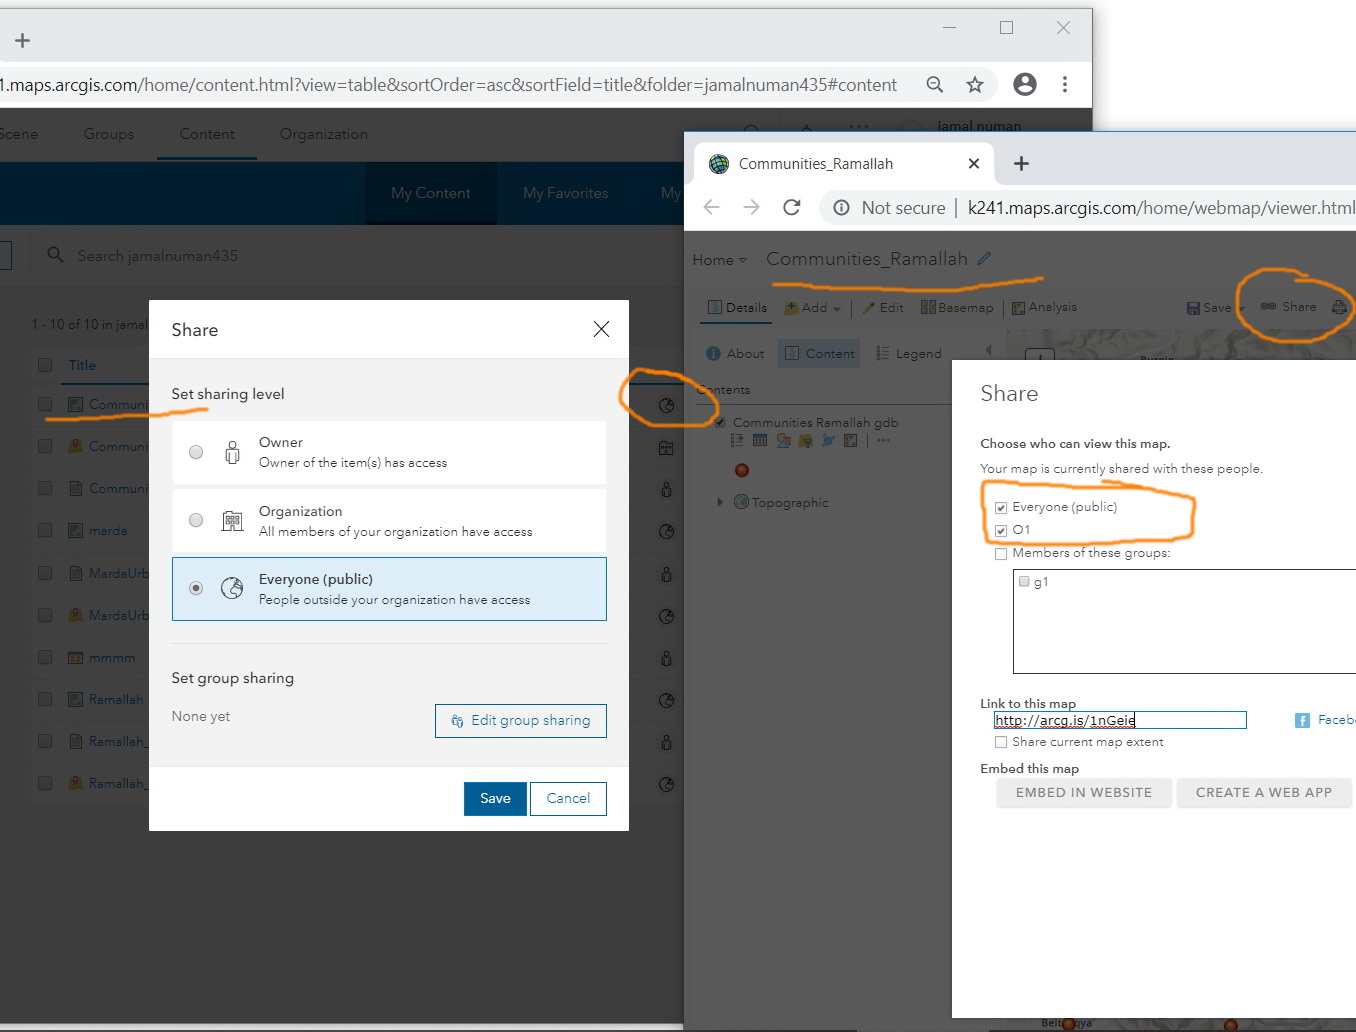The image size is (1356, 1032).
Task: Click organization sharing icon in second row
Action: (x=666, y=448)
